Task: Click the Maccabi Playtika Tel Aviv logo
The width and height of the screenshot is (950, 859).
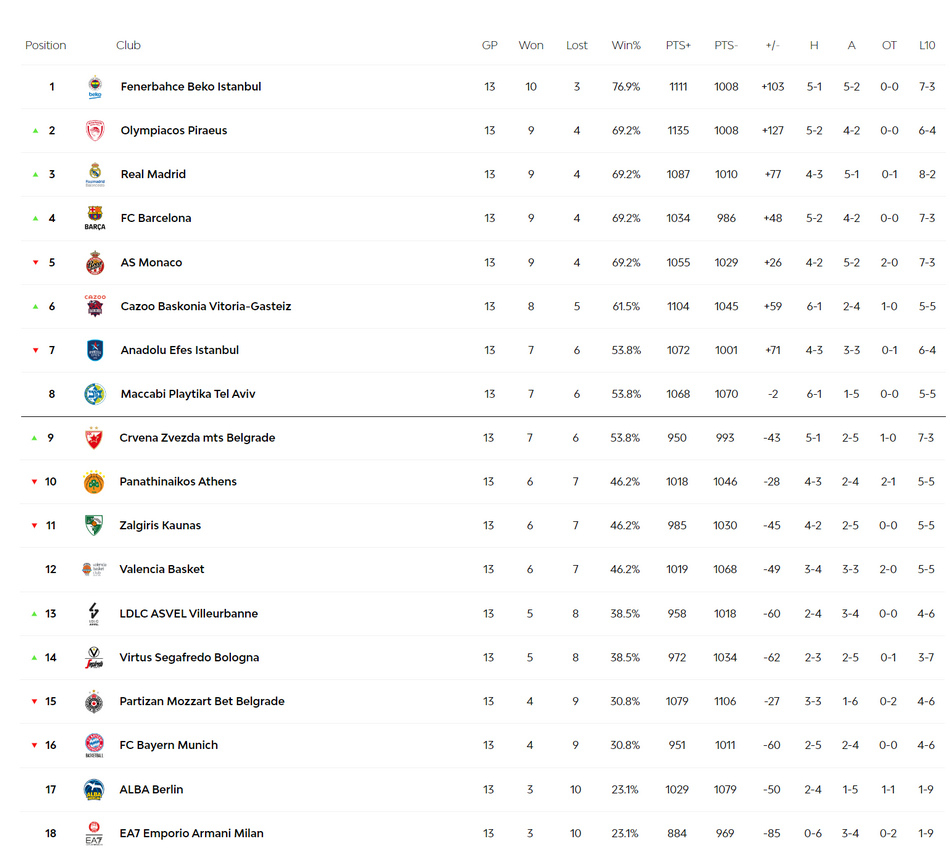Action: (x=95, y=394)
